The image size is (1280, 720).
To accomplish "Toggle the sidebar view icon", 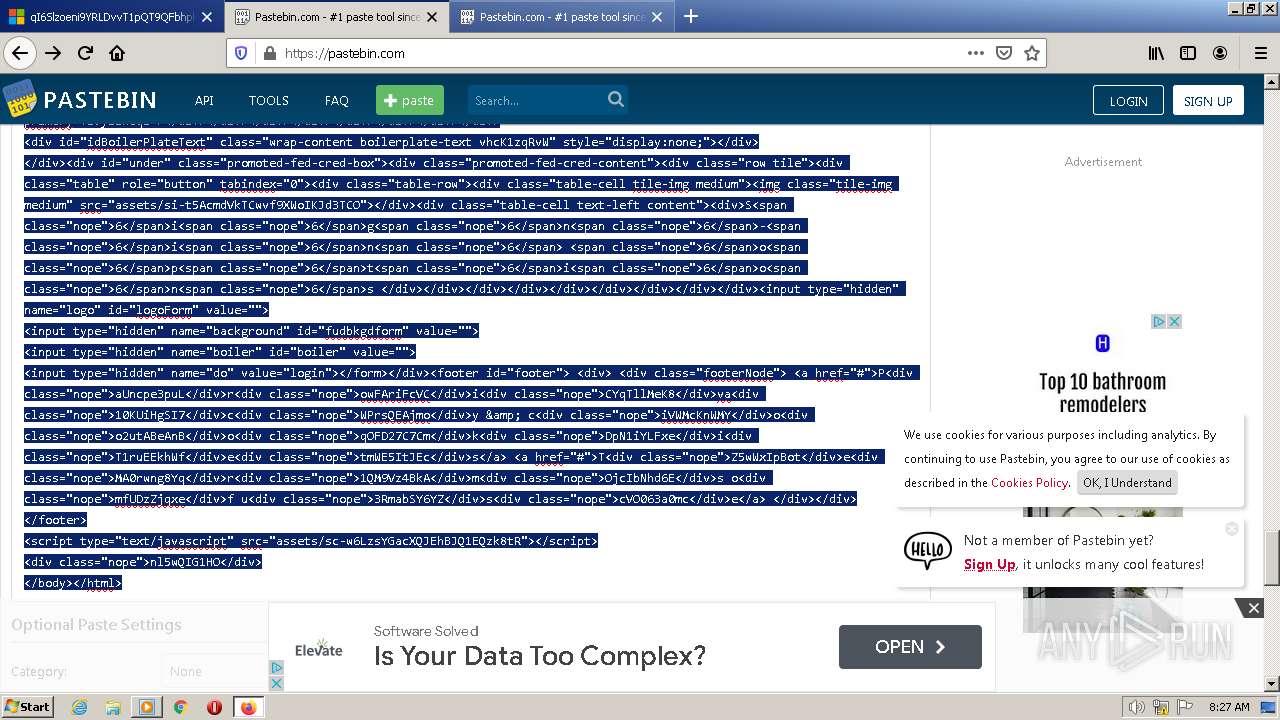I will click(x=1188, y=53).
